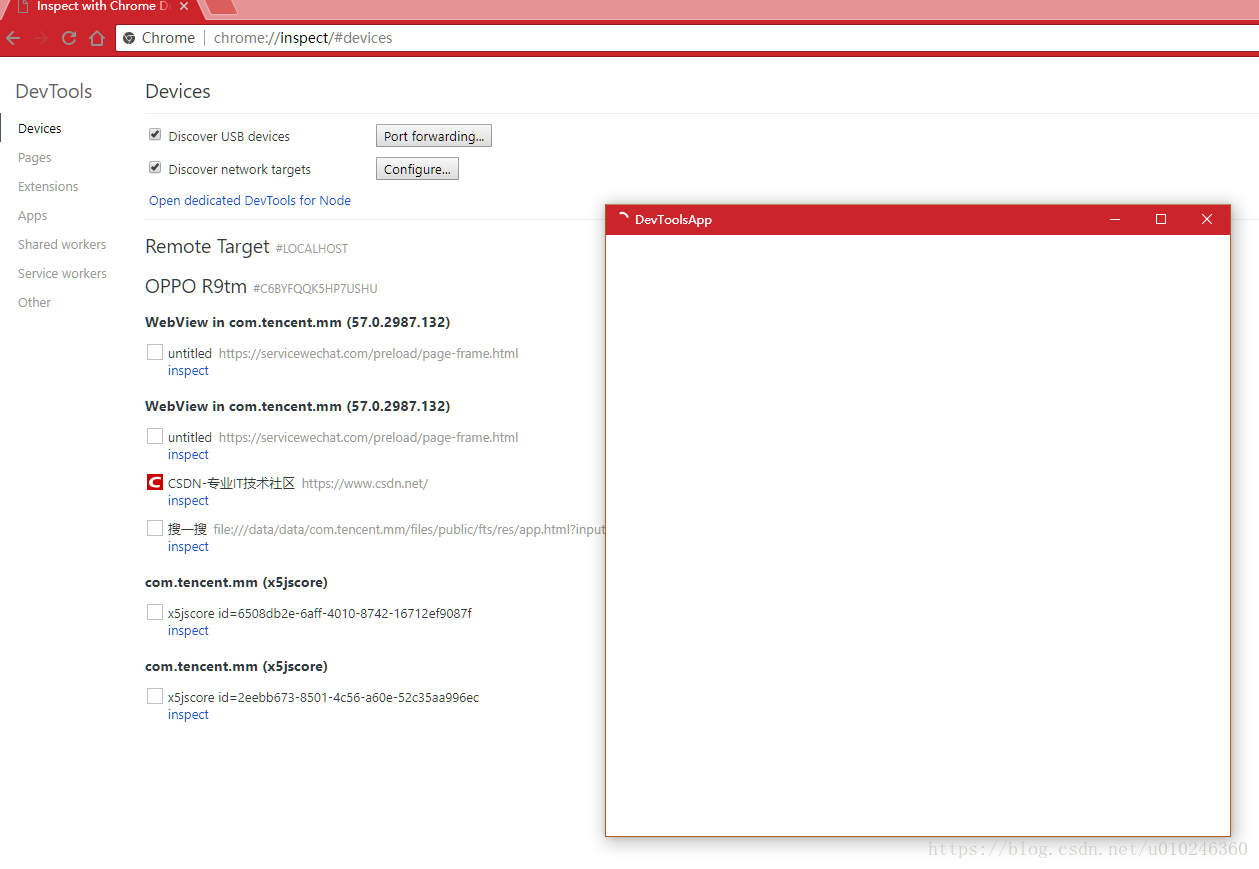Close the Inspect with Chrome tab
Viewport: 1259px width, 869px height.
[184, 6]
